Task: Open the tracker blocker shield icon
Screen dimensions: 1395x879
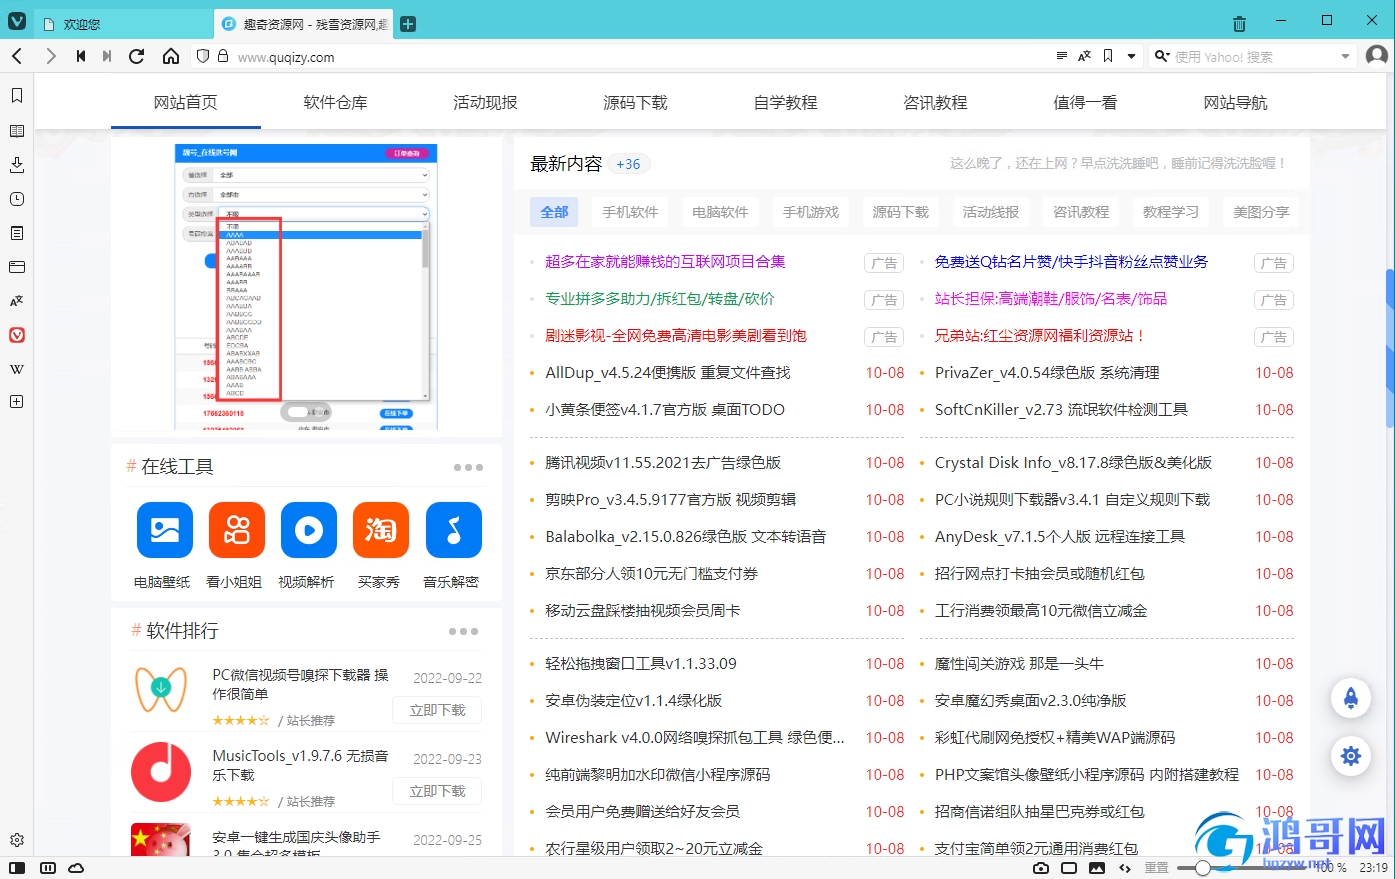Action: (203, 57)
